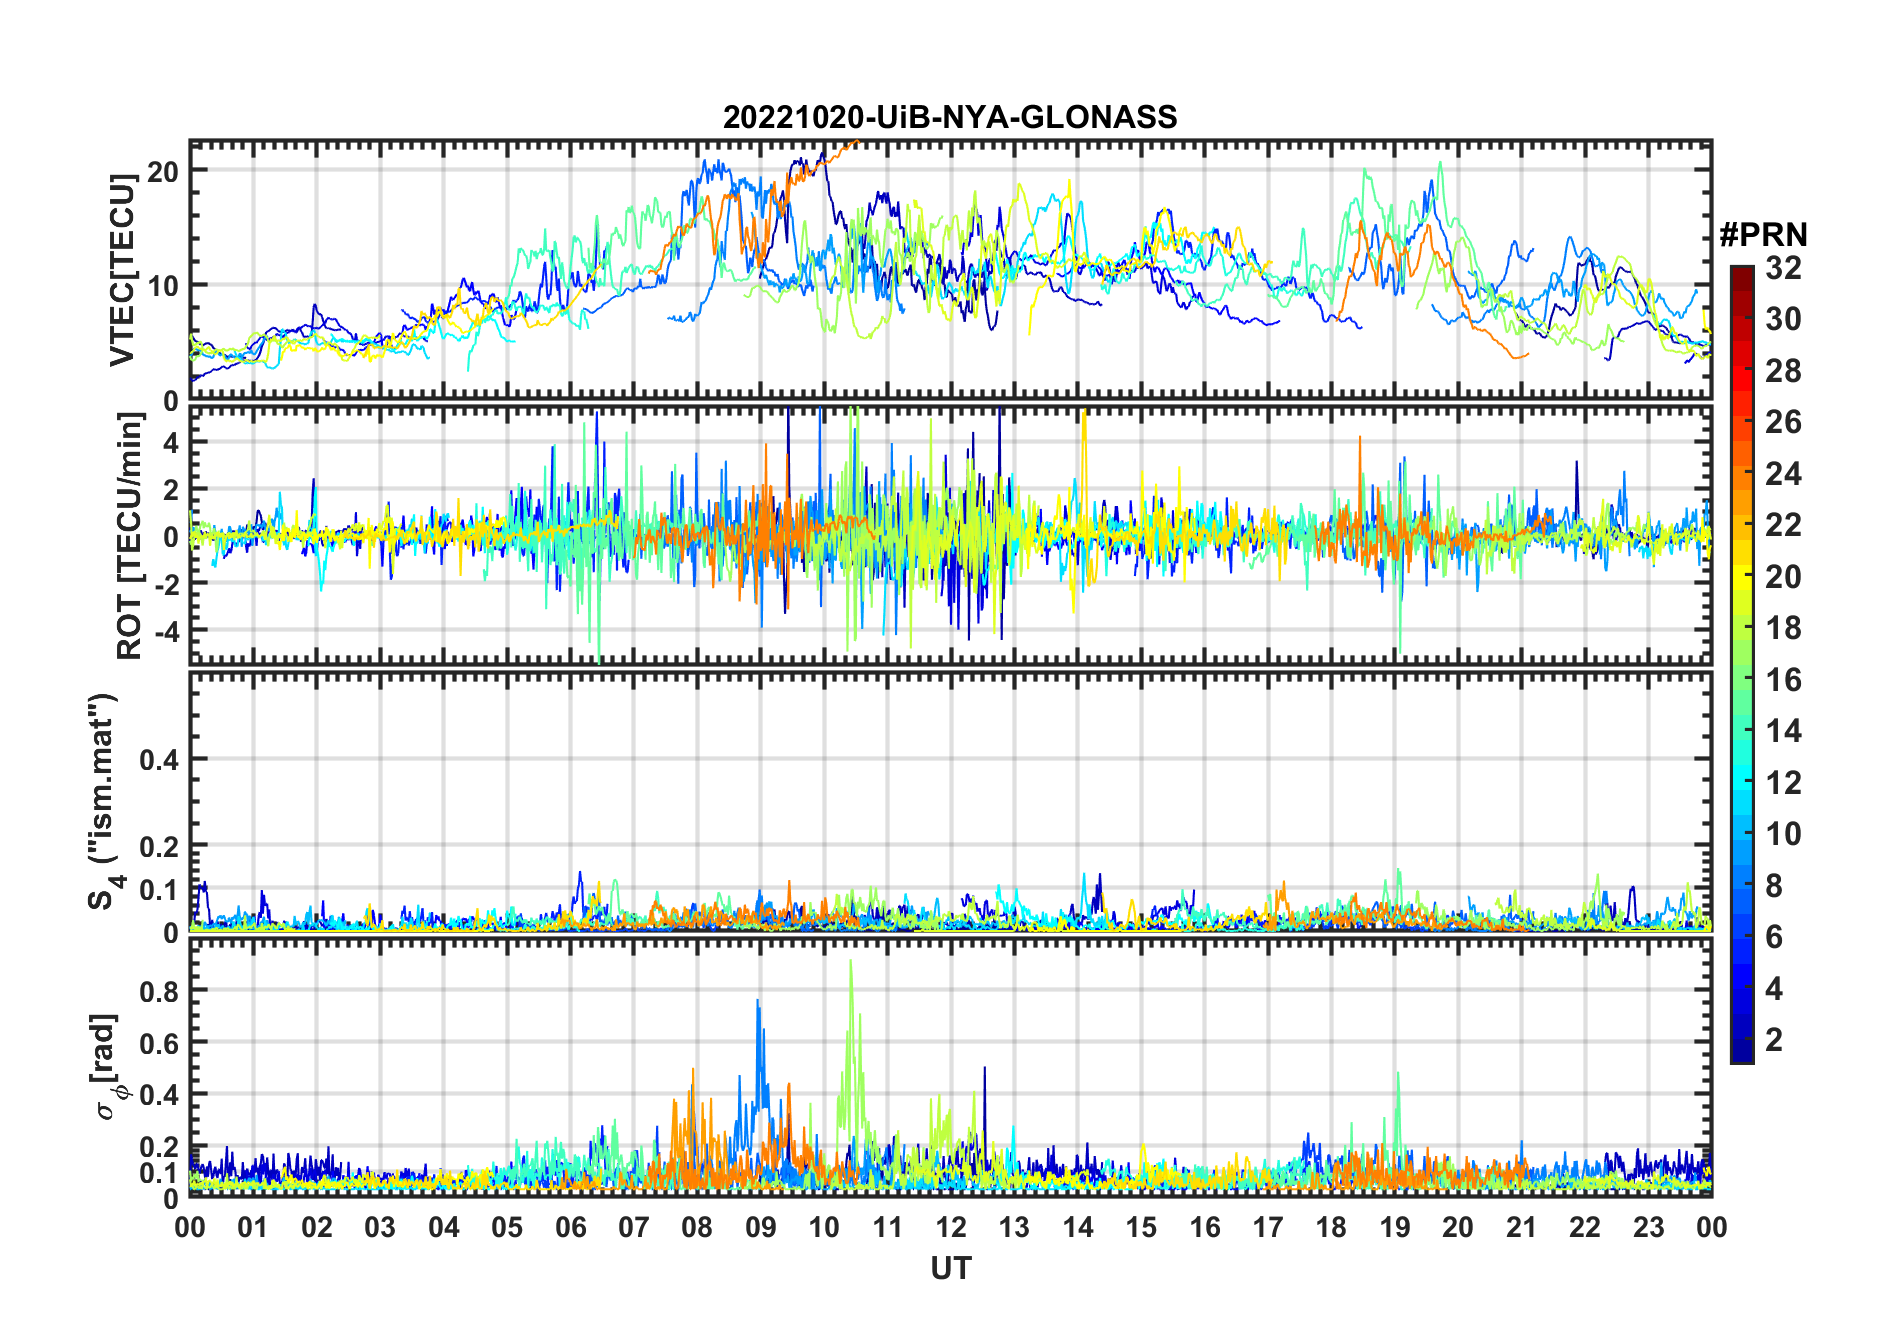Select the "UT" x-axis label
Viewport: 1902px width, 1330px height.
tap(951, 1268)
